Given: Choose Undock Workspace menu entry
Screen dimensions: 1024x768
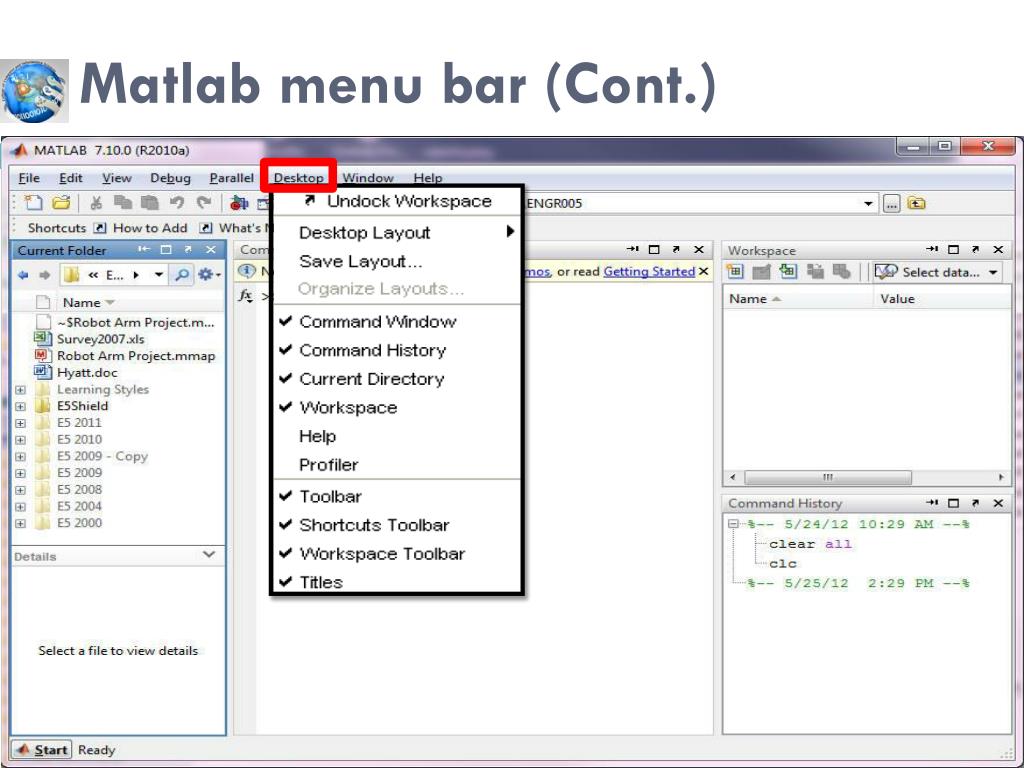Looking at the screenshot, I should (396, 201).
